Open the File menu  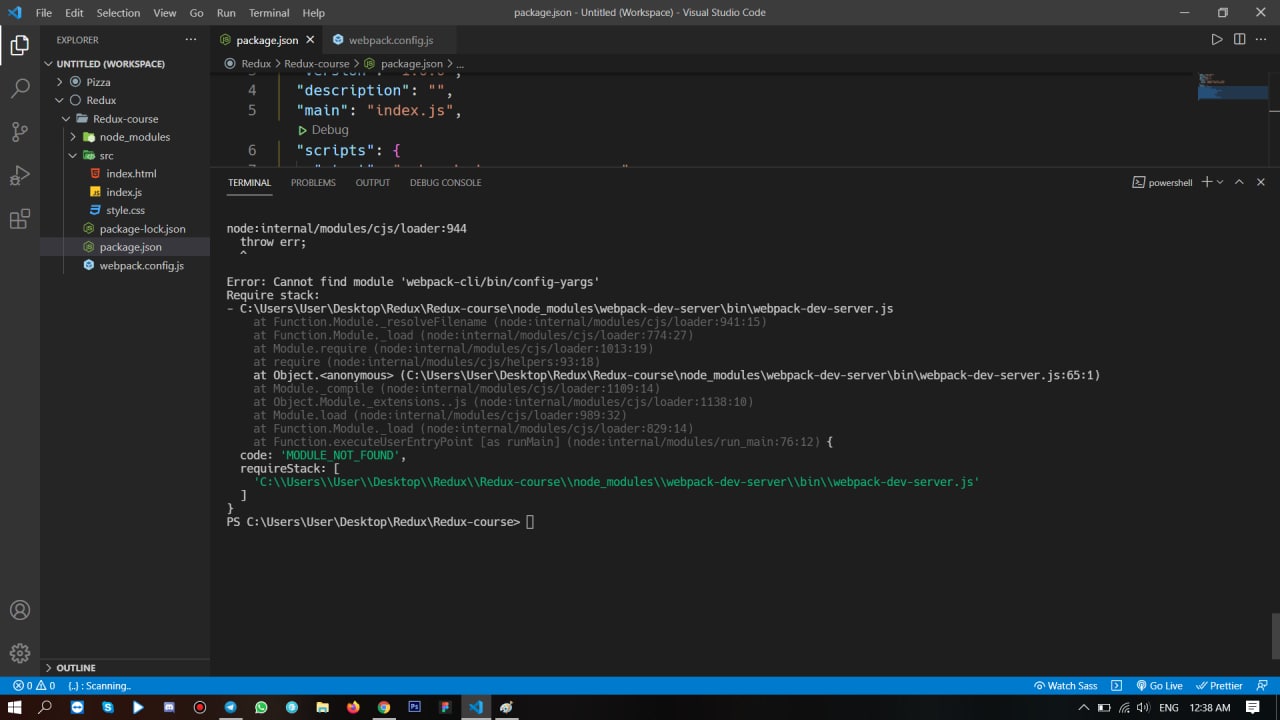point(44,13)
